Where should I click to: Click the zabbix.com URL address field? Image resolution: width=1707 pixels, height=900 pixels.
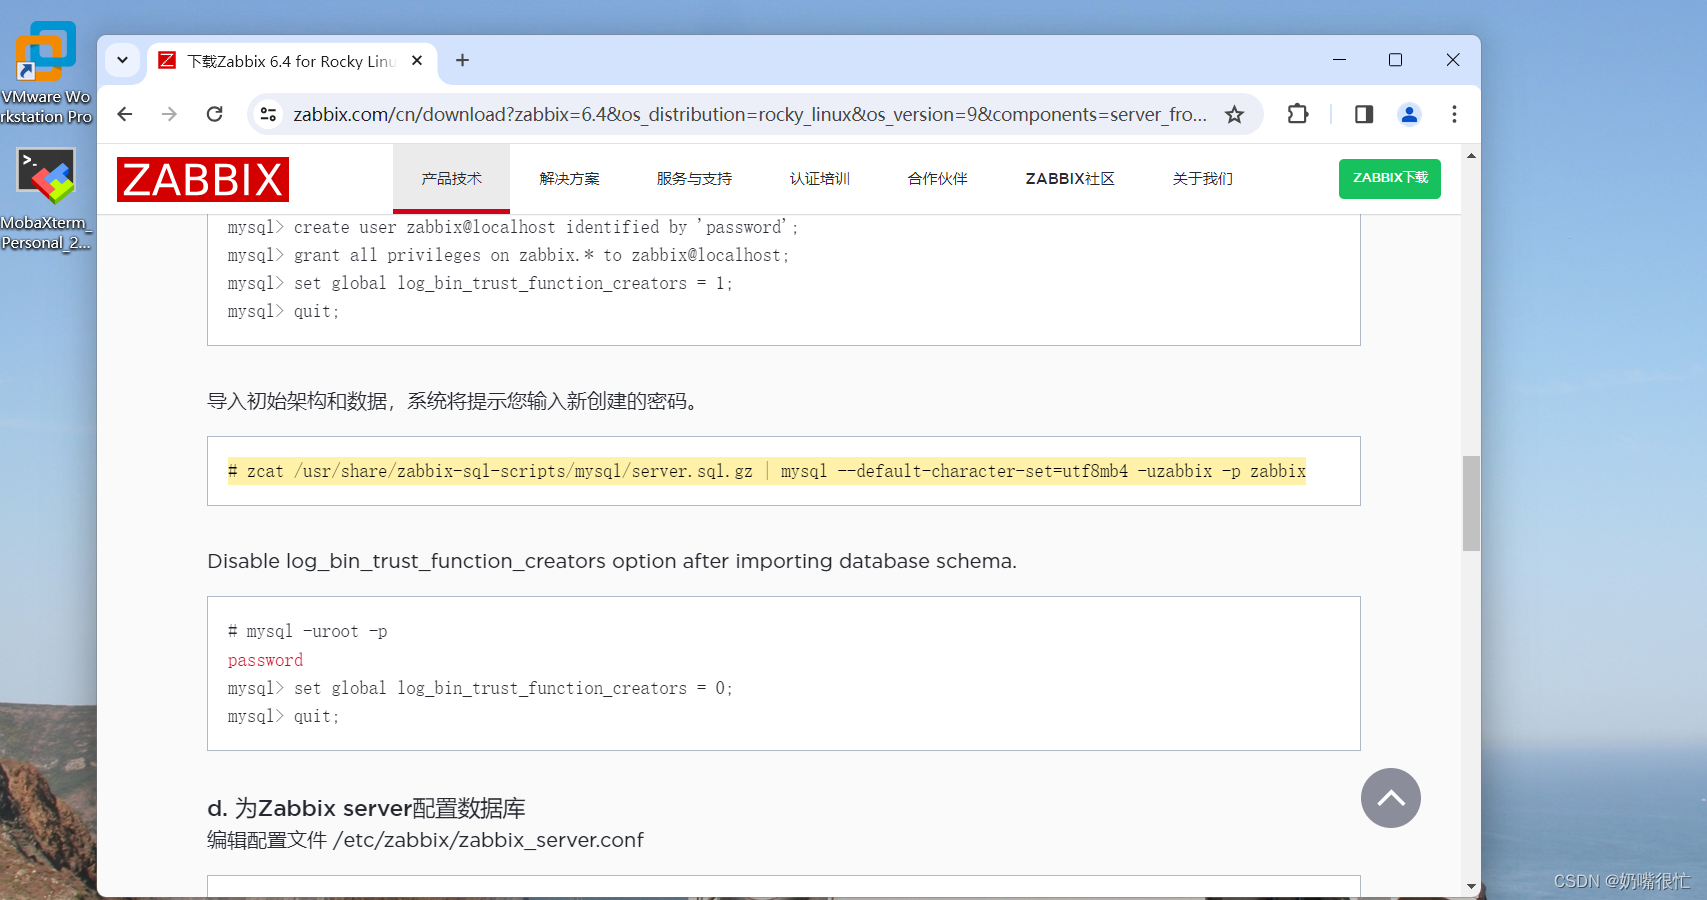pyautogui.click(x=749, y=114)
